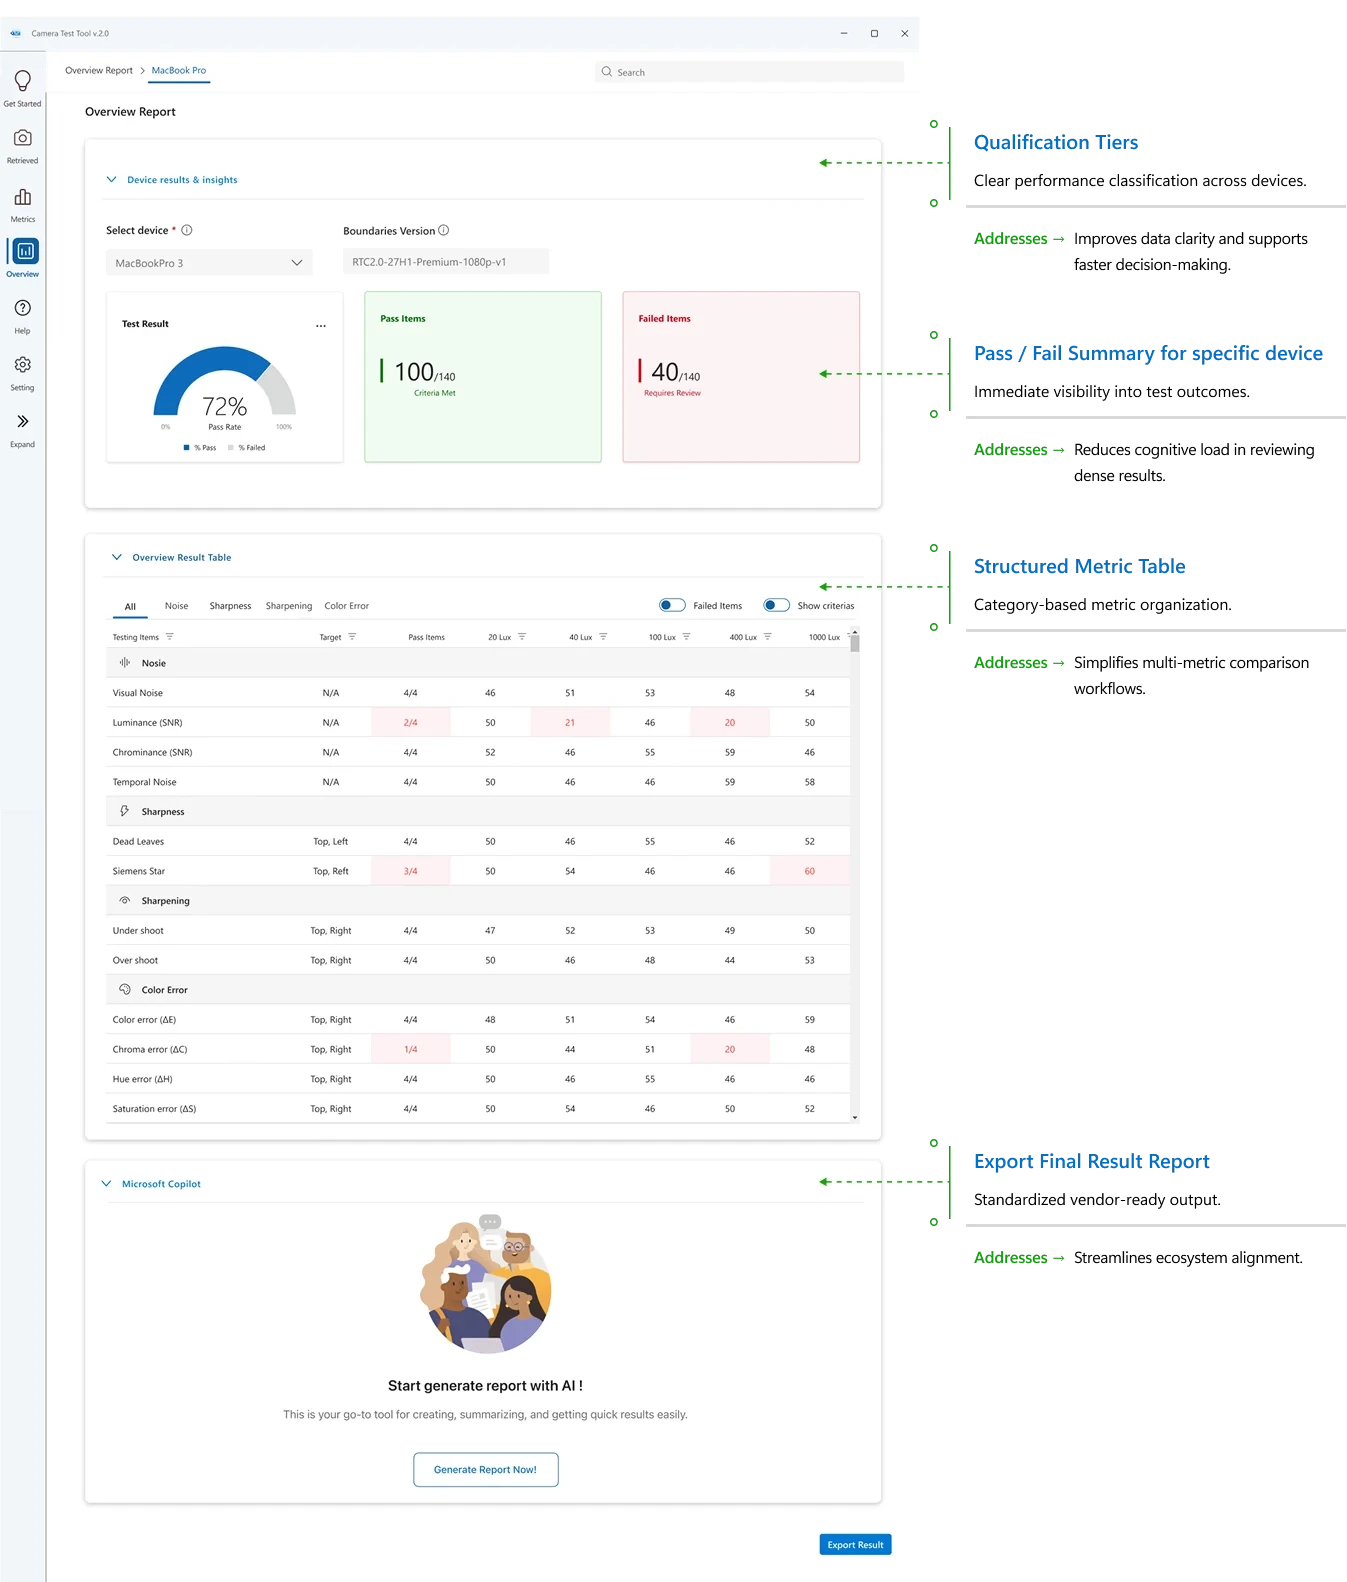Open the Retrieved camera icon in sidebar
Viewport: 1347px width, 1582px height.
[22, 138]
